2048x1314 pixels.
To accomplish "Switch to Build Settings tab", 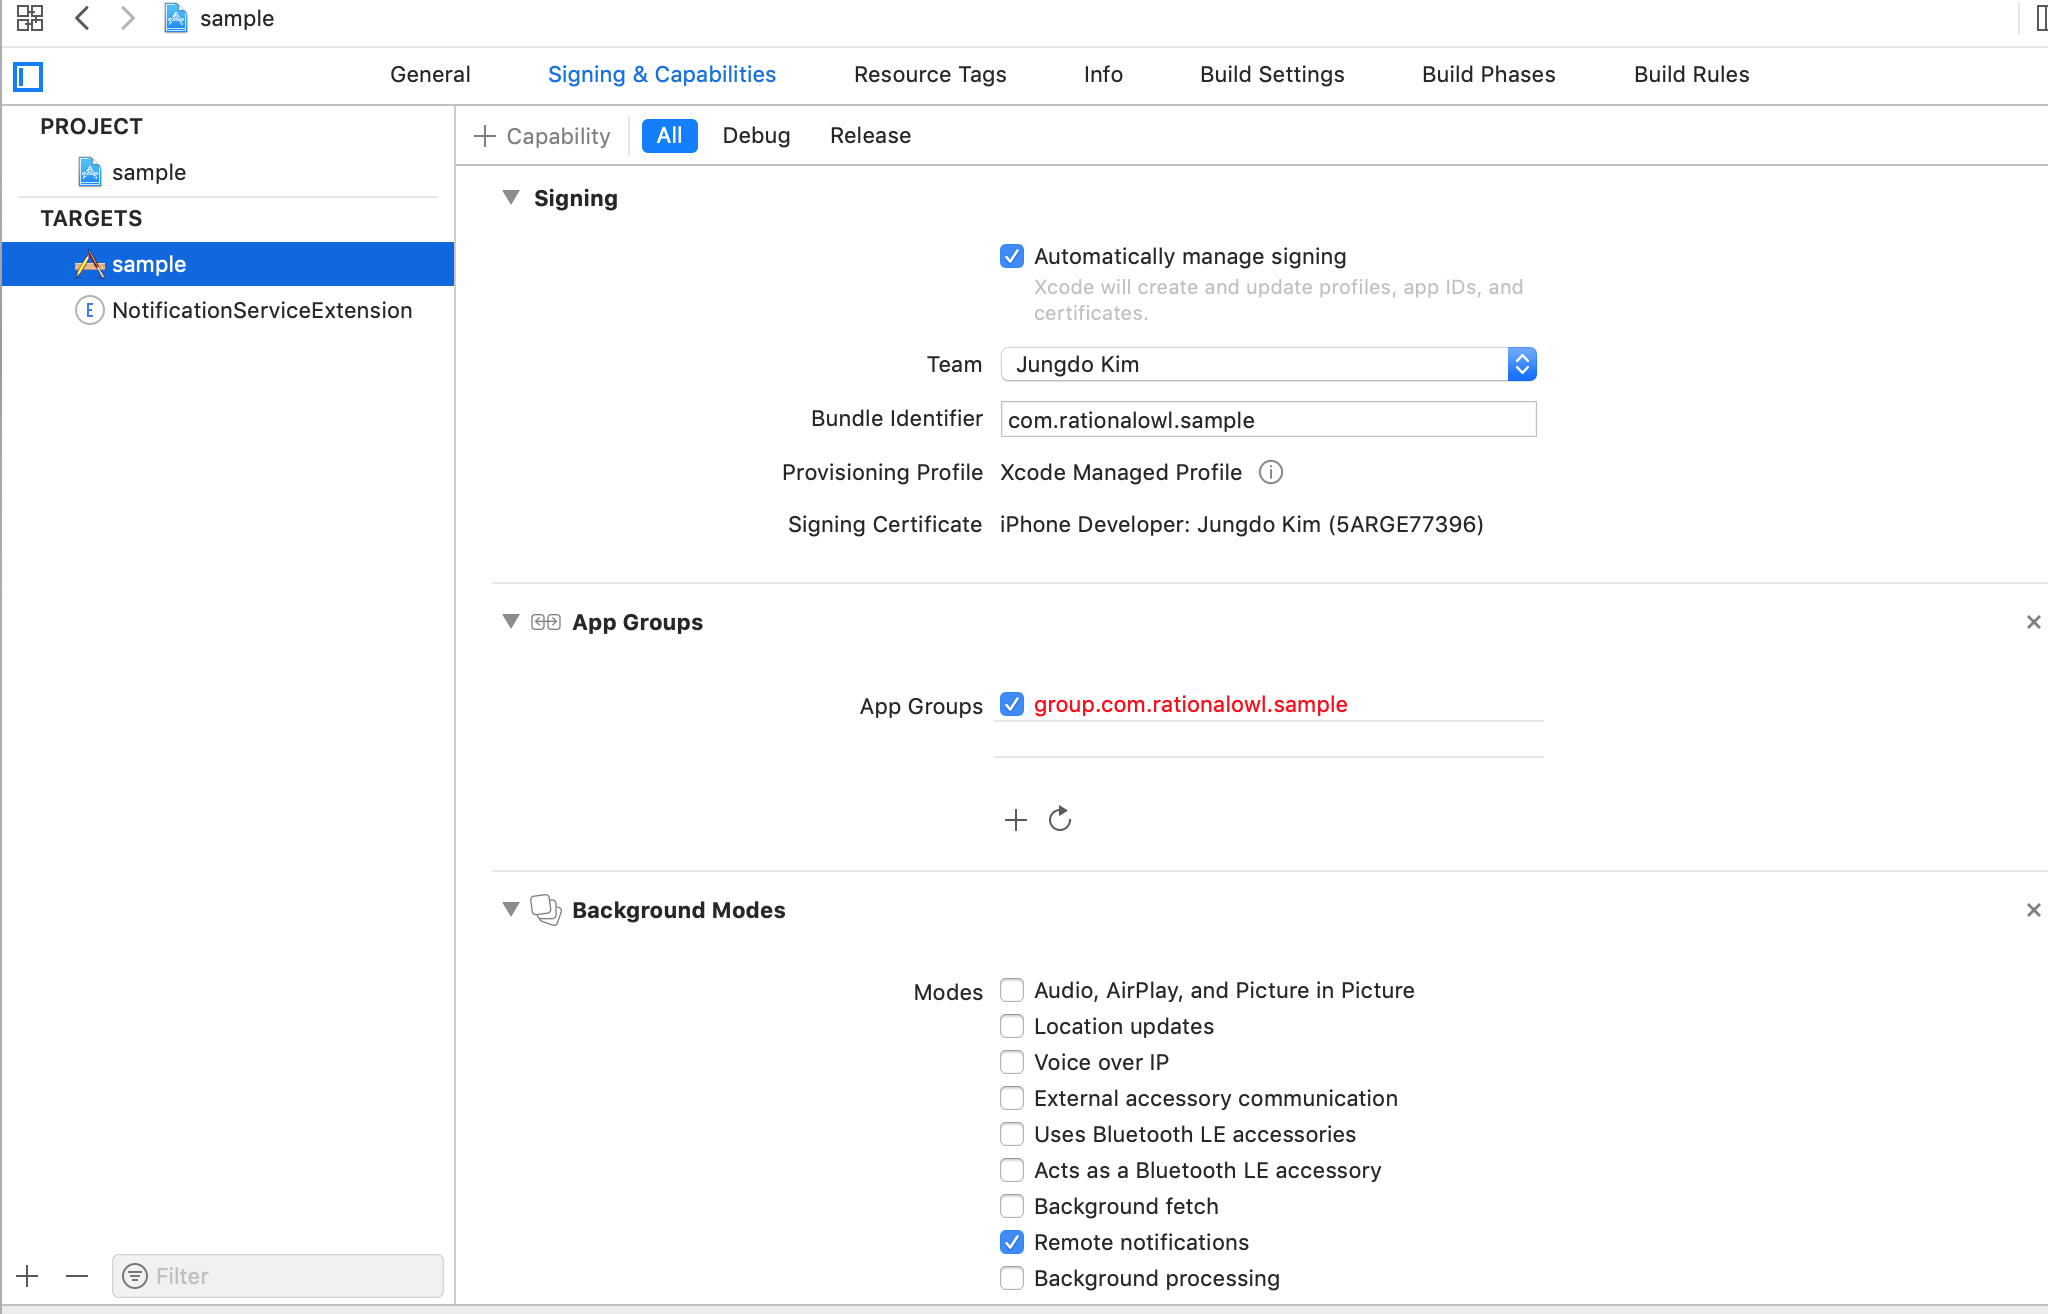I will click(x=1272, y=74).
